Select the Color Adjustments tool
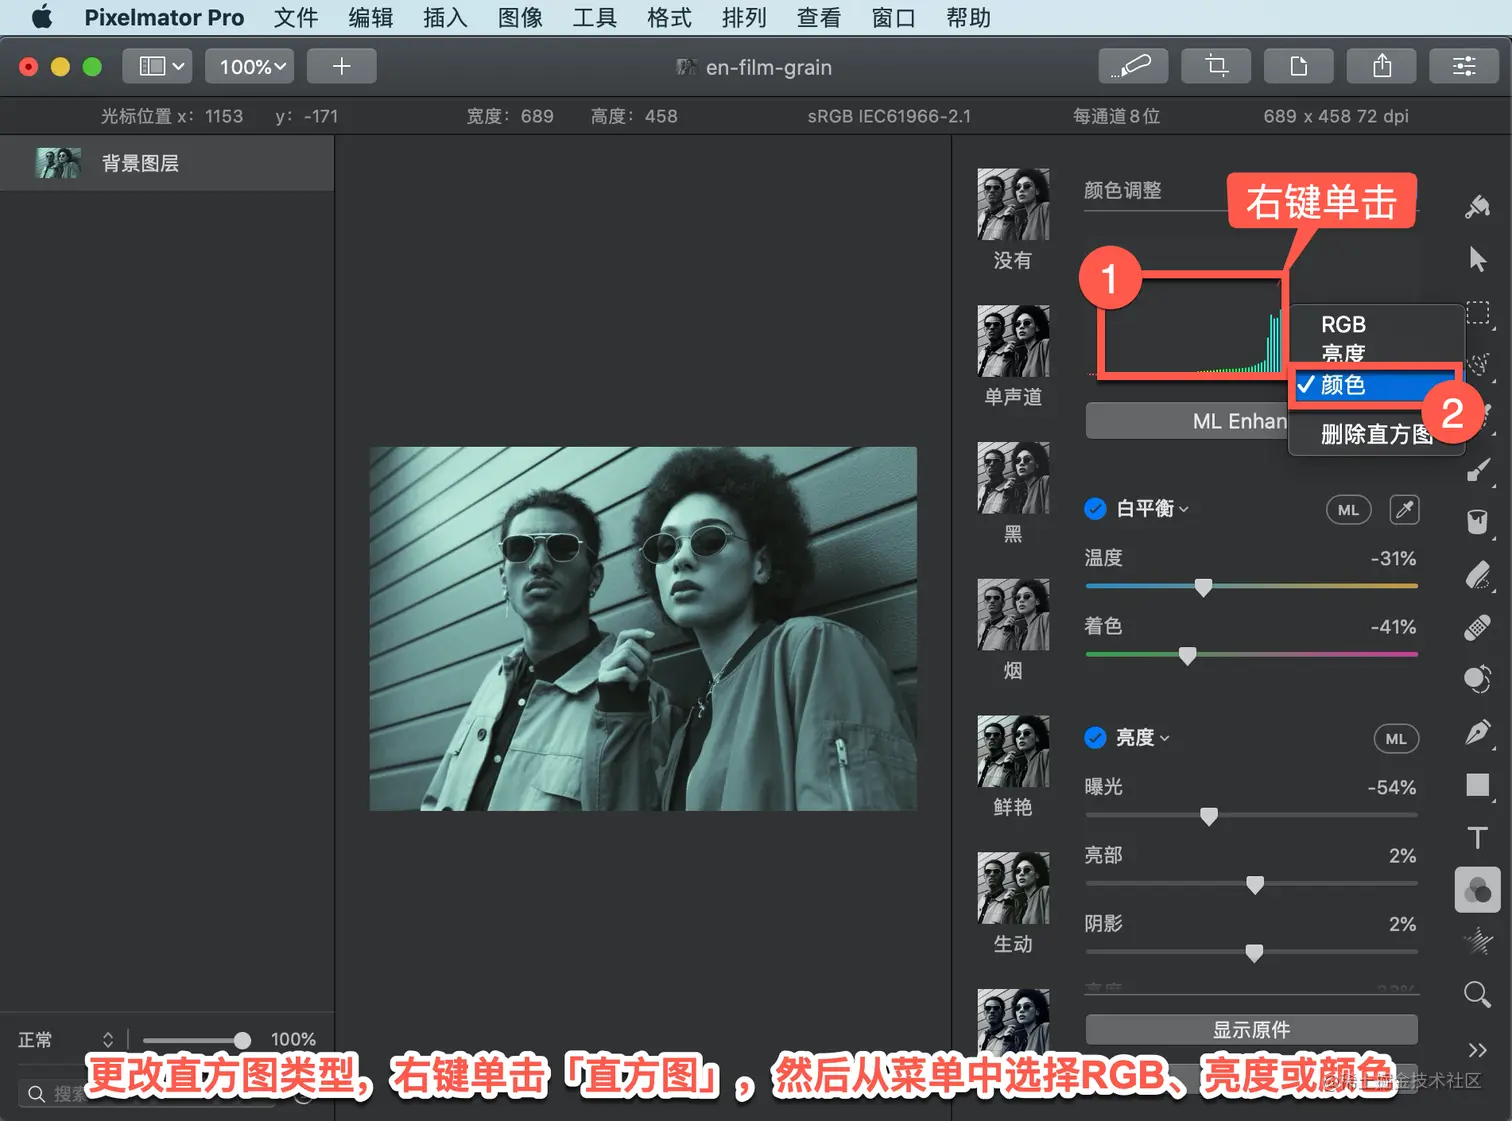The image size is (1512, 1121). point(1477,890)
